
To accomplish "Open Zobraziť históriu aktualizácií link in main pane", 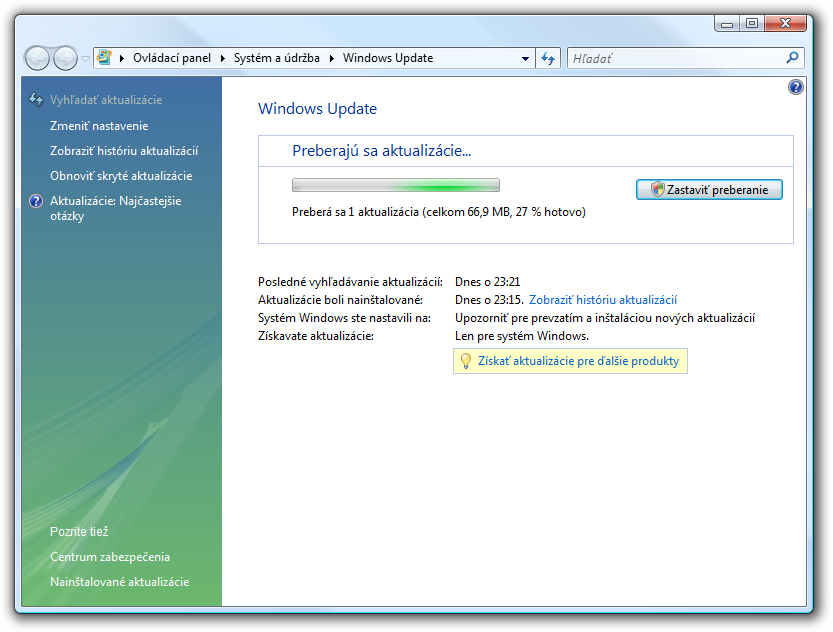I will [603, 300].
